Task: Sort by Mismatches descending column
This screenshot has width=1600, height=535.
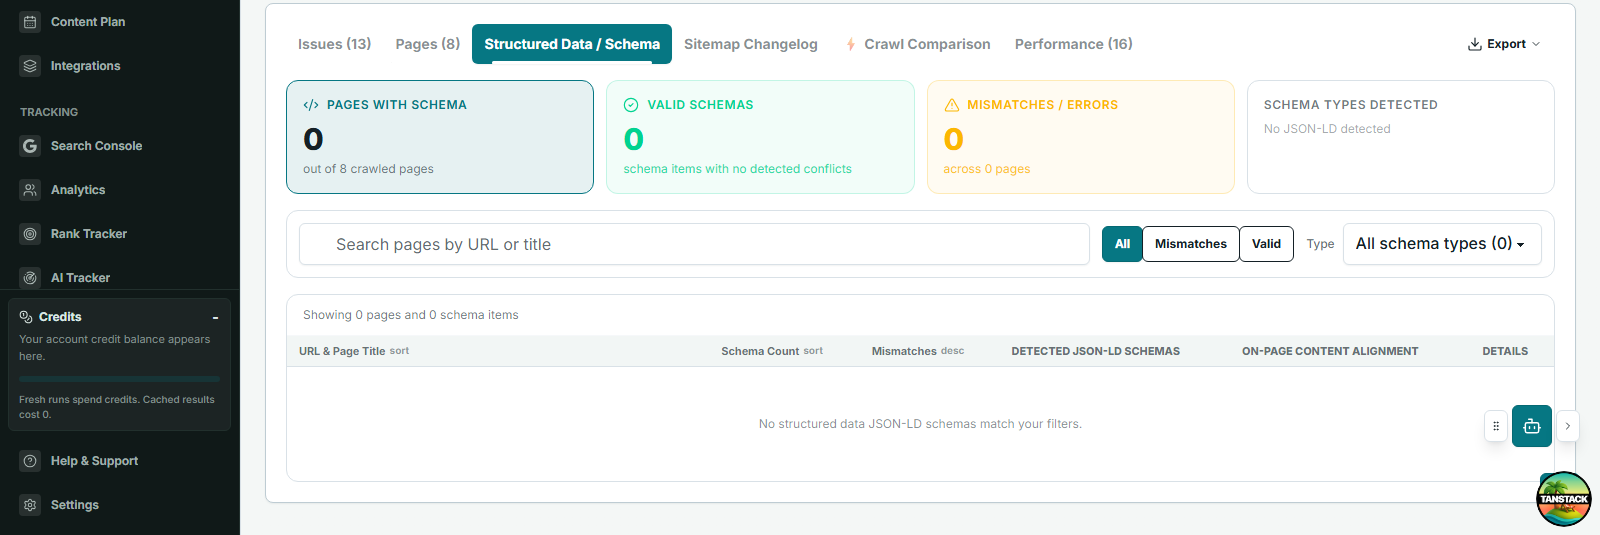Action: [918, 351]
